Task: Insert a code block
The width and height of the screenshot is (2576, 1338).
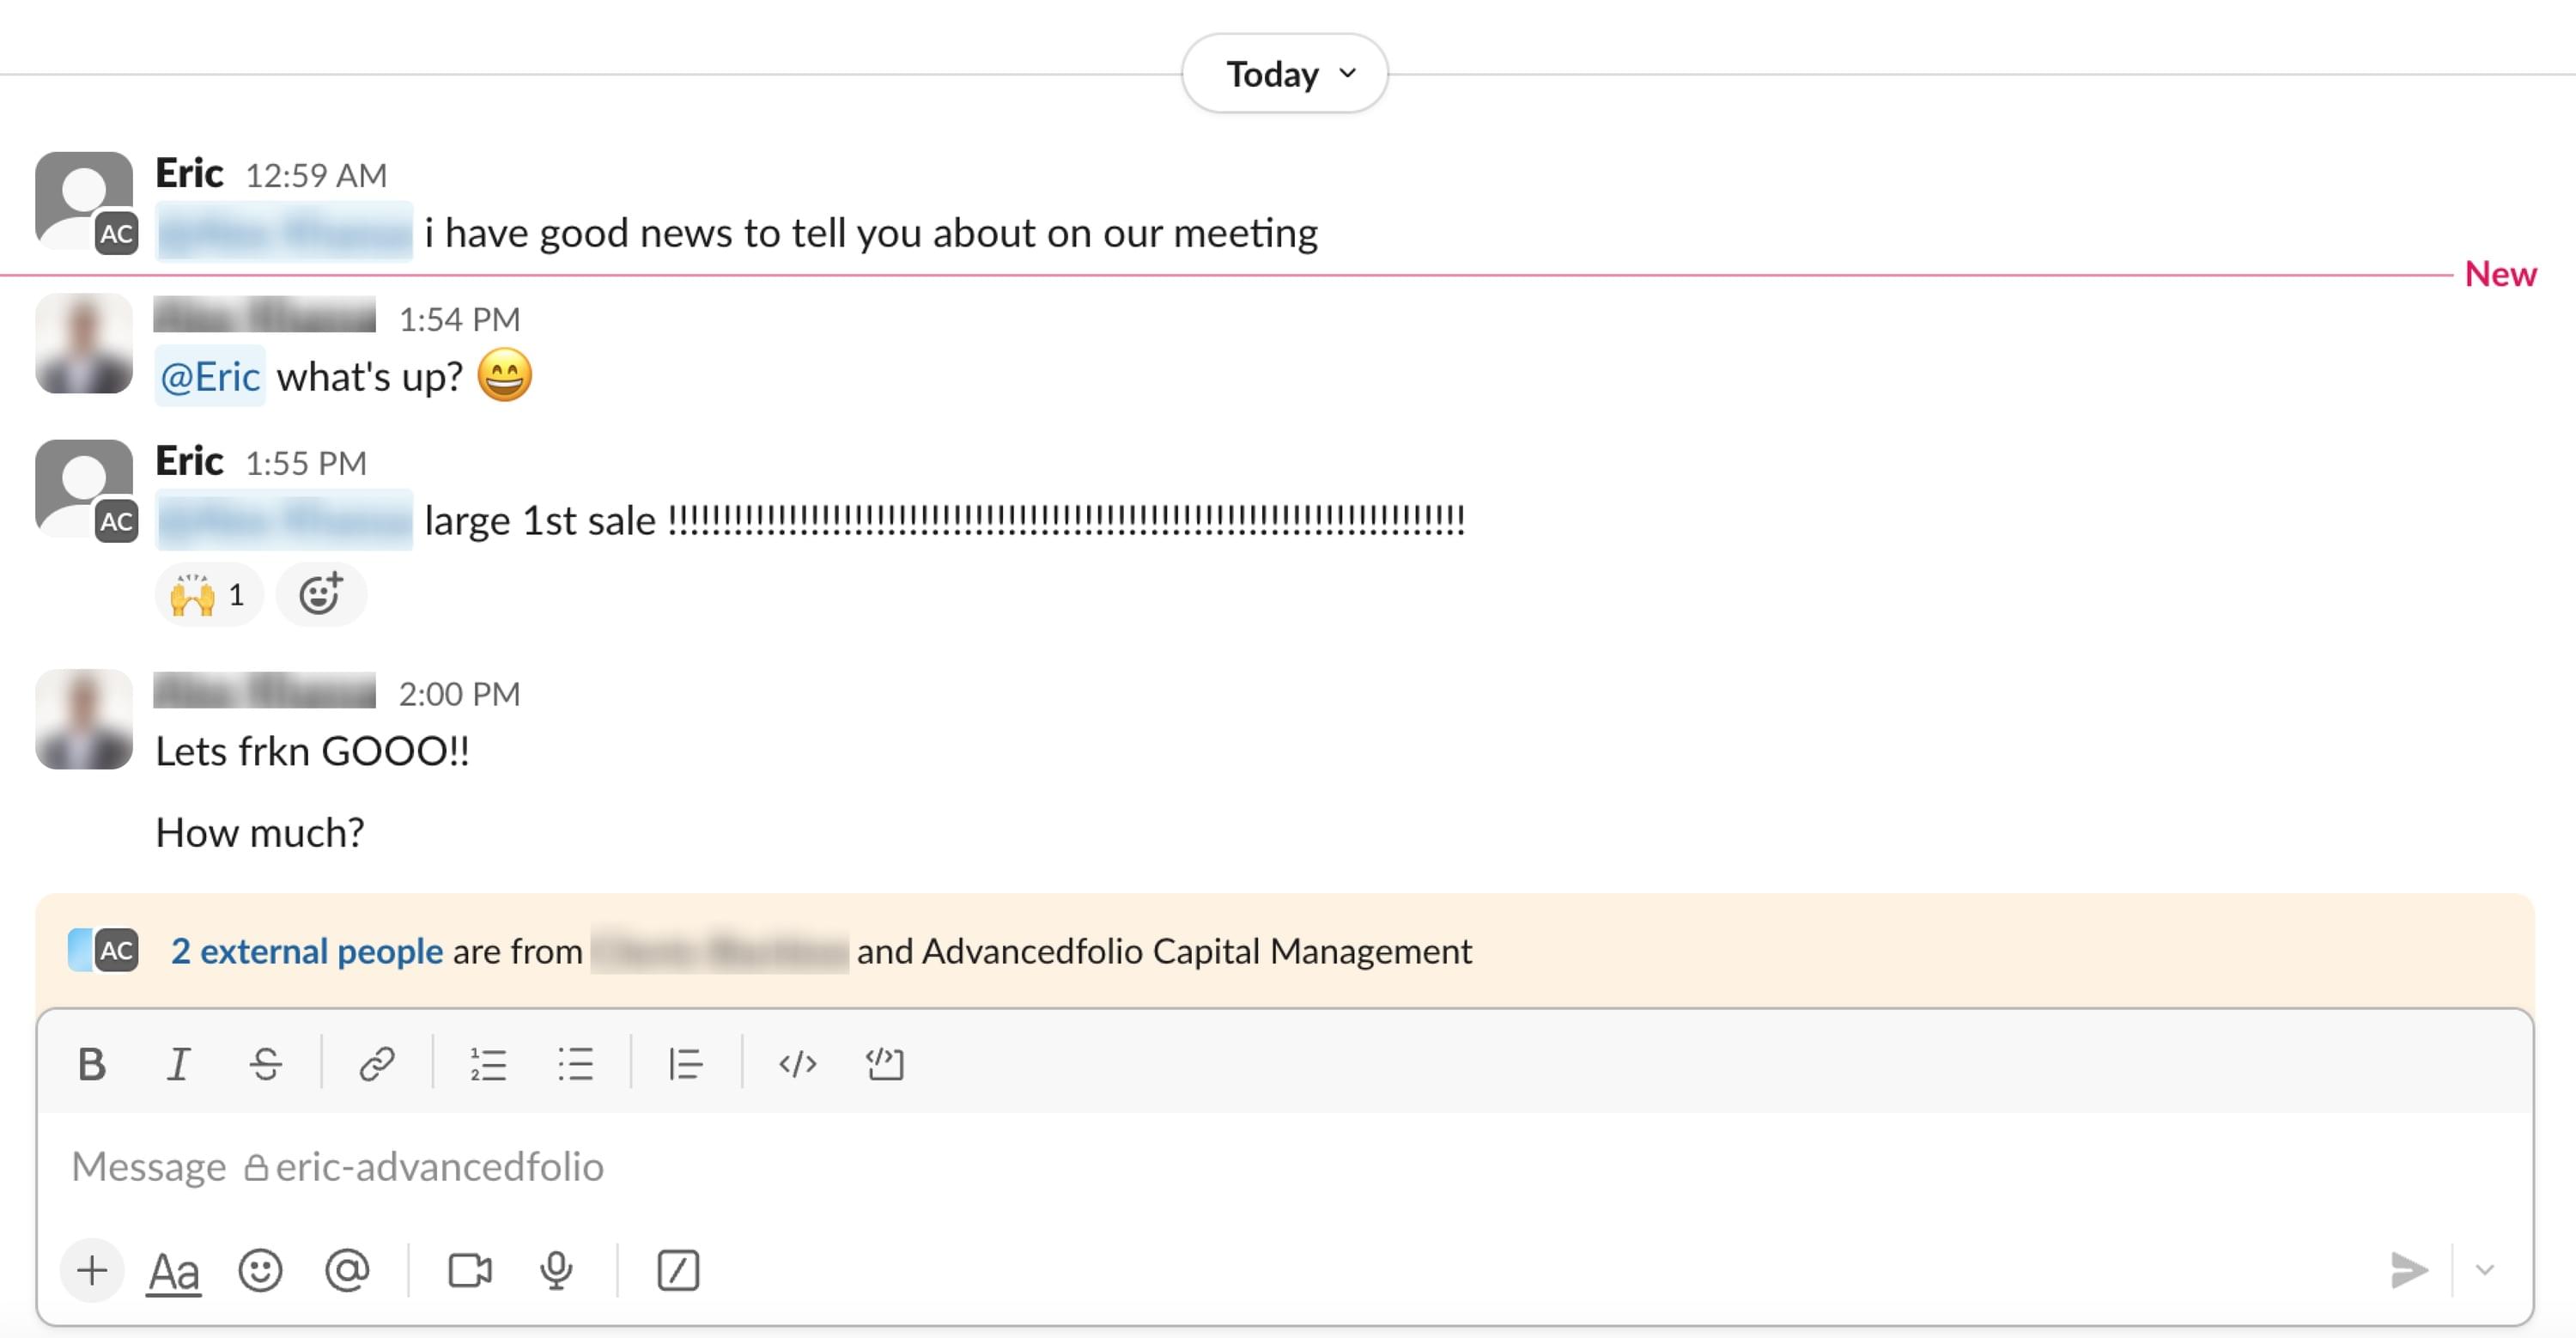Action: click(885, 1064)
